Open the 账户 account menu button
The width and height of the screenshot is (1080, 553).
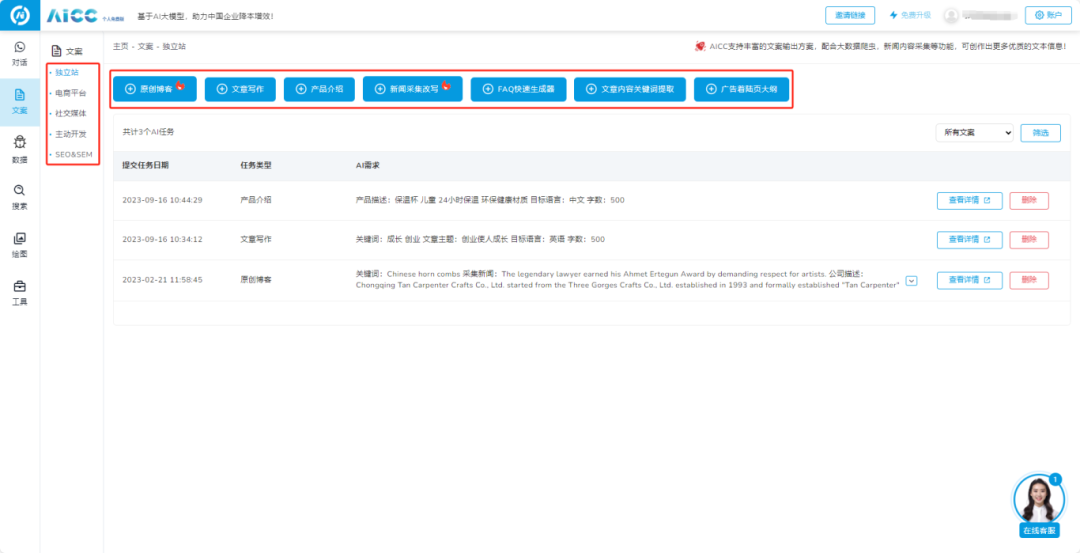[x=1047, y=15]
